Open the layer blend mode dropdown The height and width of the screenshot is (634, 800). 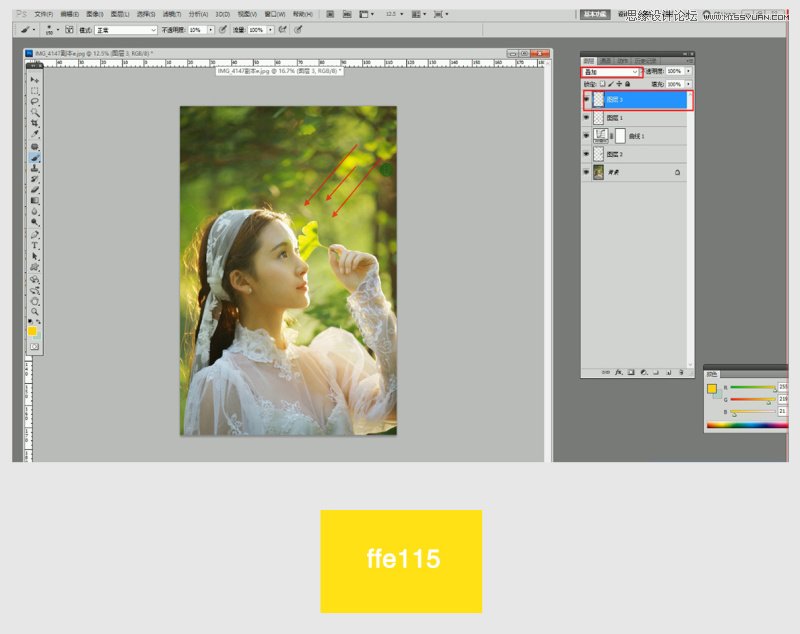click(611, 72)
